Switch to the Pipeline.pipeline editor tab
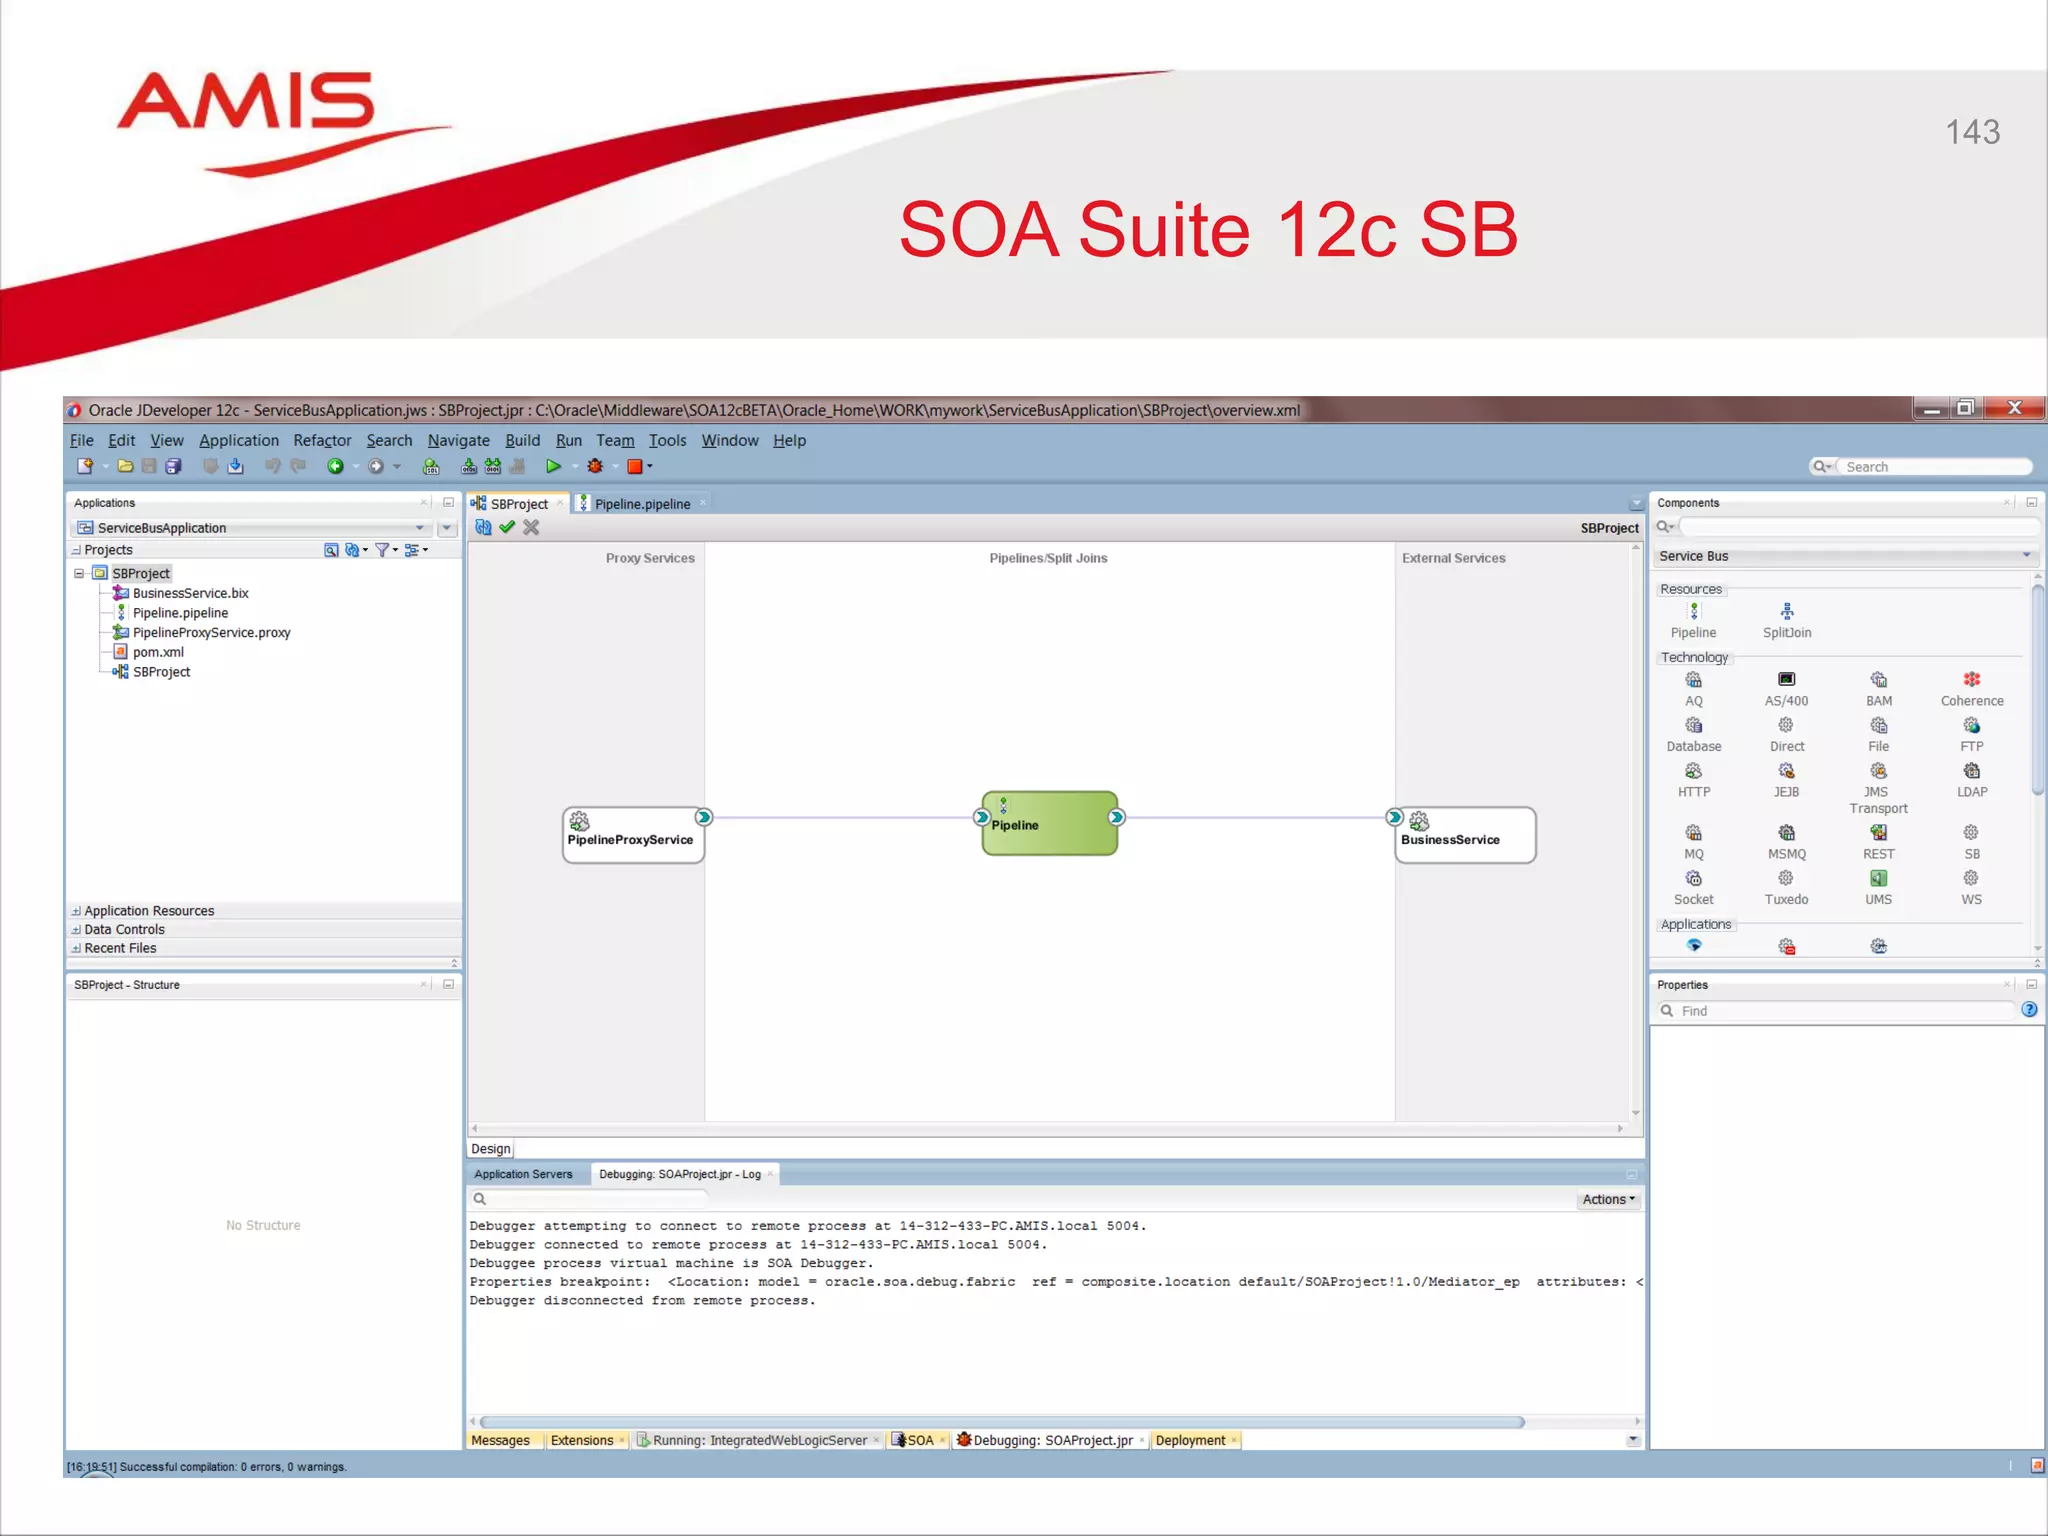The image size is (2048, 1536). 642,504
